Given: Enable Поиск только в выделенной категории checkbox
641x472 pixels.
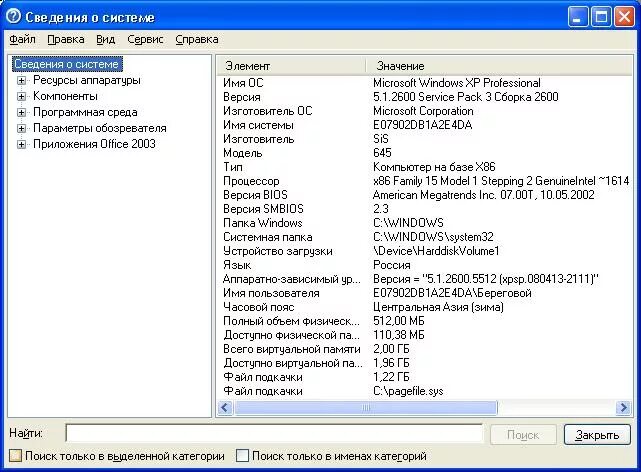Looking at the screenshot, I should click(x=16, y=456).
